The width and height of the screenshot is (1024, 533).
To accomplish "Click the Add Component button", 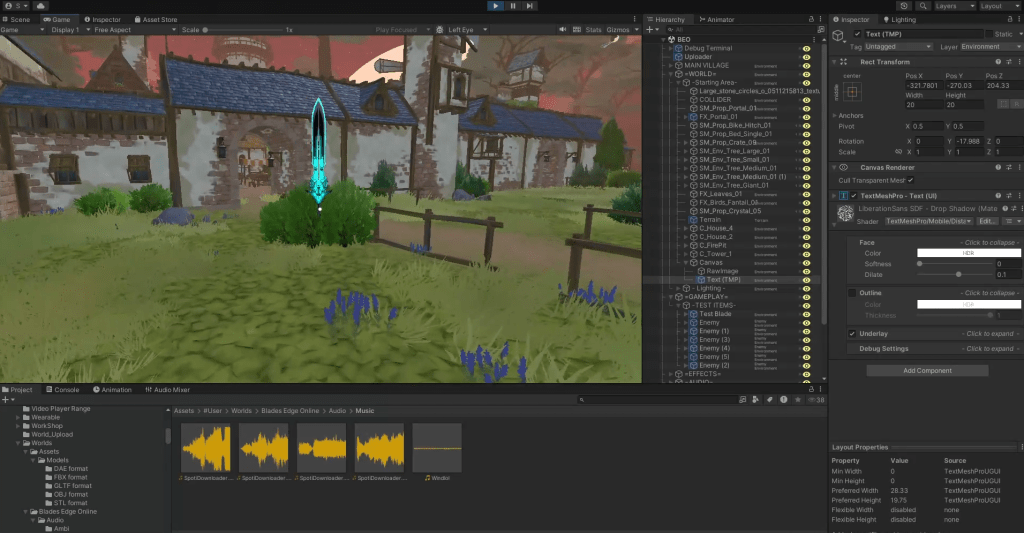I will [927, 370].
